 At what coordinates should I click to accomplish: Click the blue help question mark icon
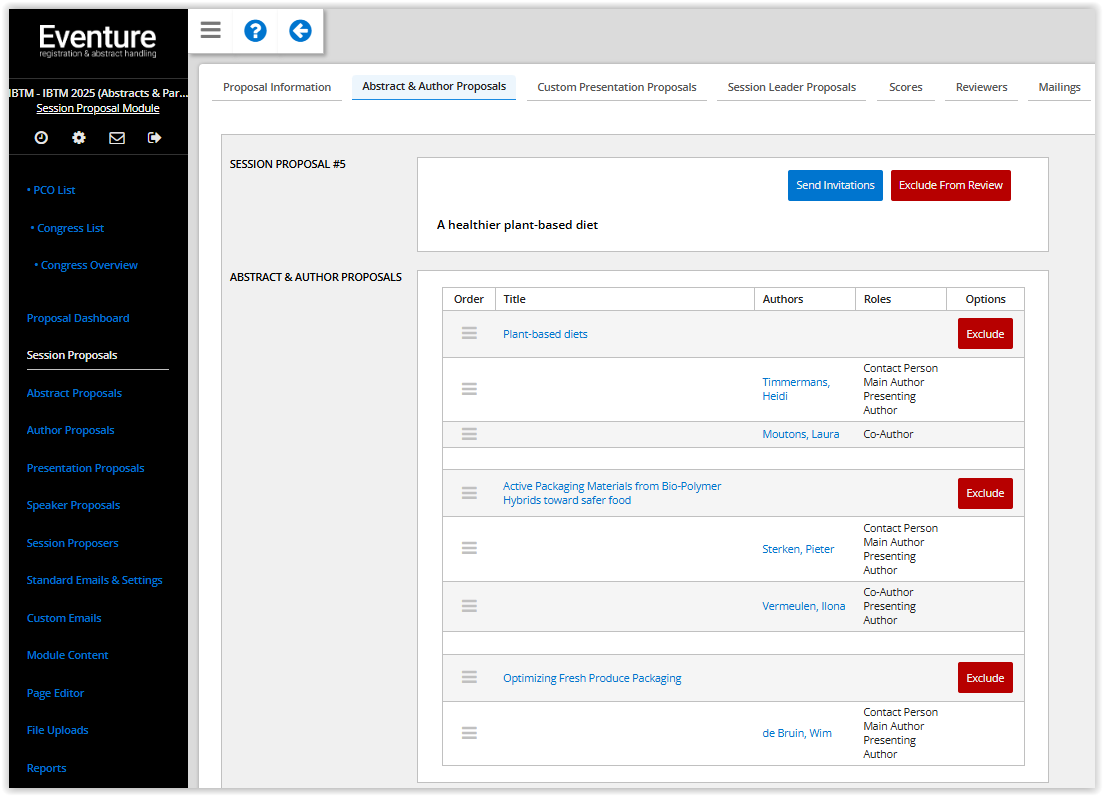tap(255, 31)
